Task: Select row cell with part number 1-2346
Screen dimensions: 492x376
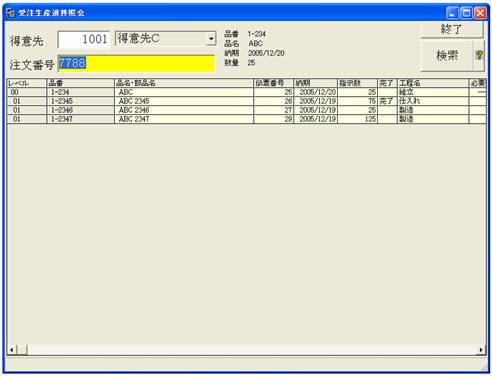Action: coord(80,110)
